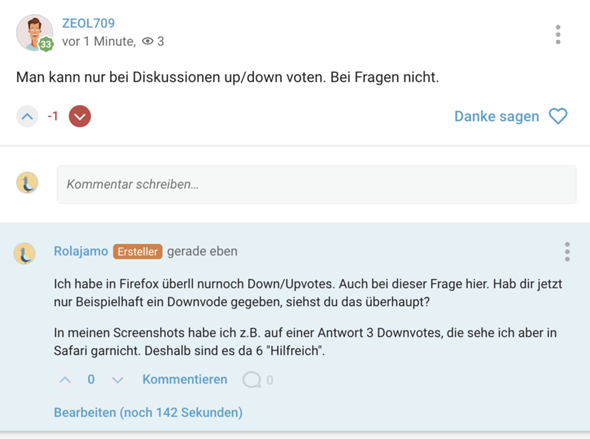
Task: Open the ZEOL709 username link
Action: pyautogui.click(x=88, y=23)
